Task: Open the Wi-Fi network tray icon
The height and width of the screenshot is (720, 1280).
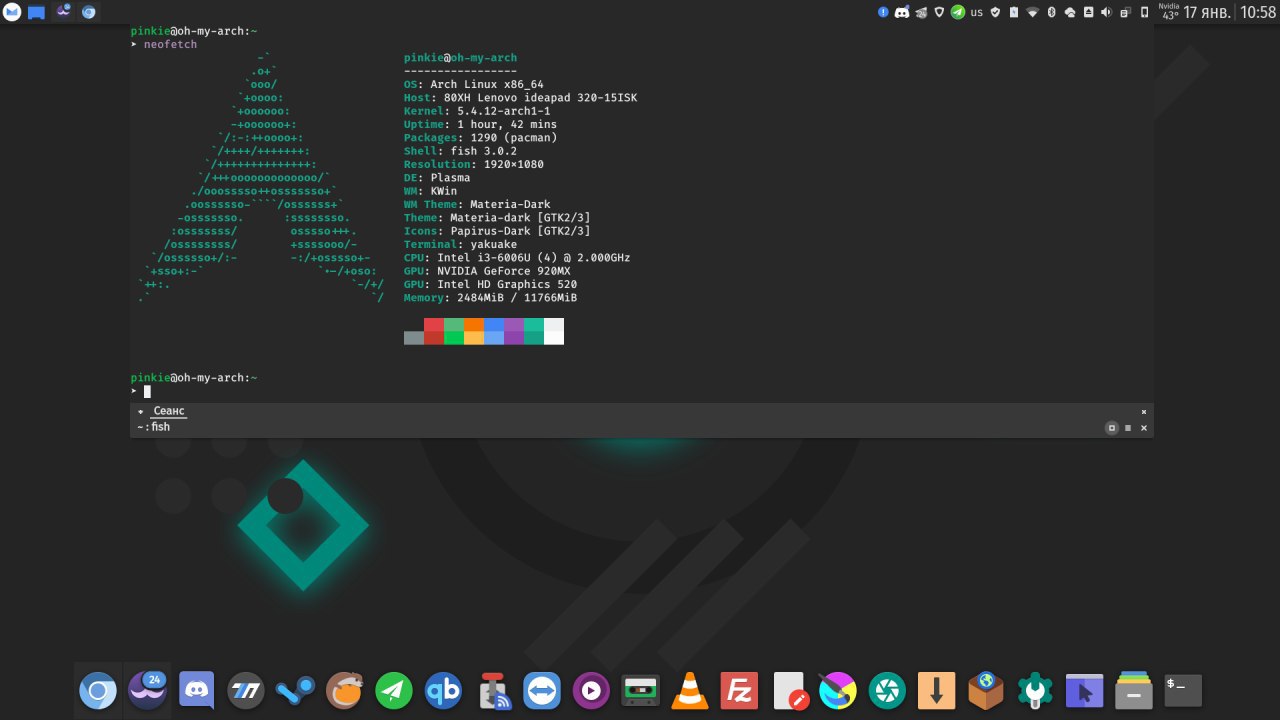Action: click(x=1033, y=12)
